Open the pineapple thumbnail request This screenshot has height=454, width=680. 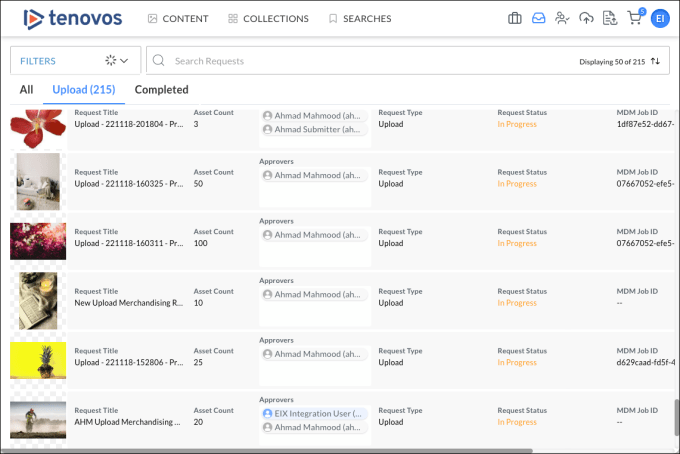click(x=38, y=361)
